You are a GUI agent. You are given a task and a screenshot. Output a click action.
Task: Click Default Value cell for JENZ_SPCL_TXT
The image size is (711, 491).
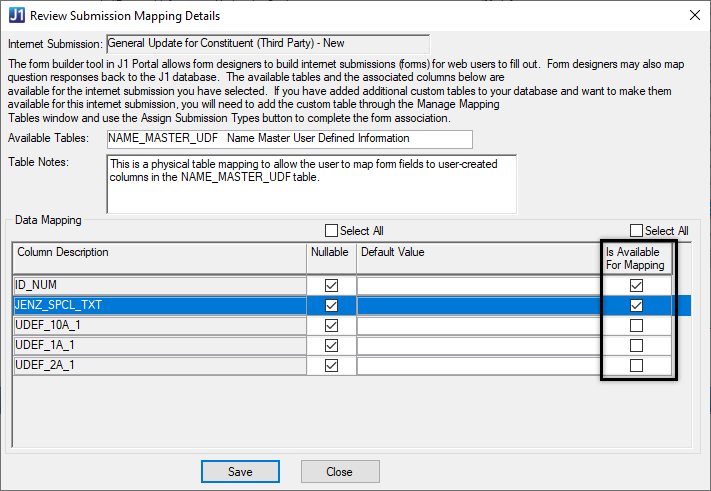point(479,306)
